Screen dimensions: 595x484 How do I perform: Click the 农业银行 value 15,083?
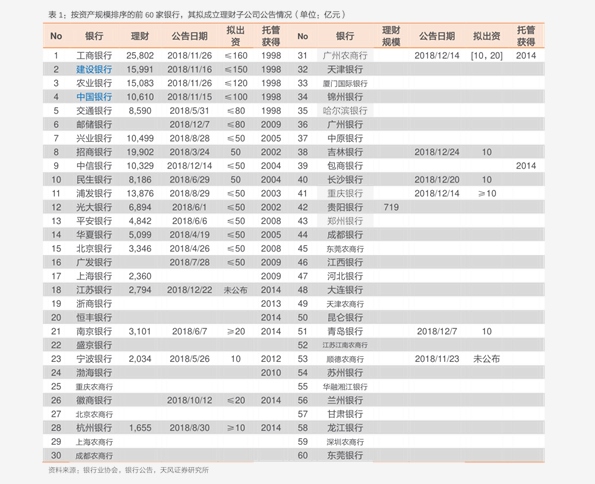pyautogui.click(x=140, y=83)
